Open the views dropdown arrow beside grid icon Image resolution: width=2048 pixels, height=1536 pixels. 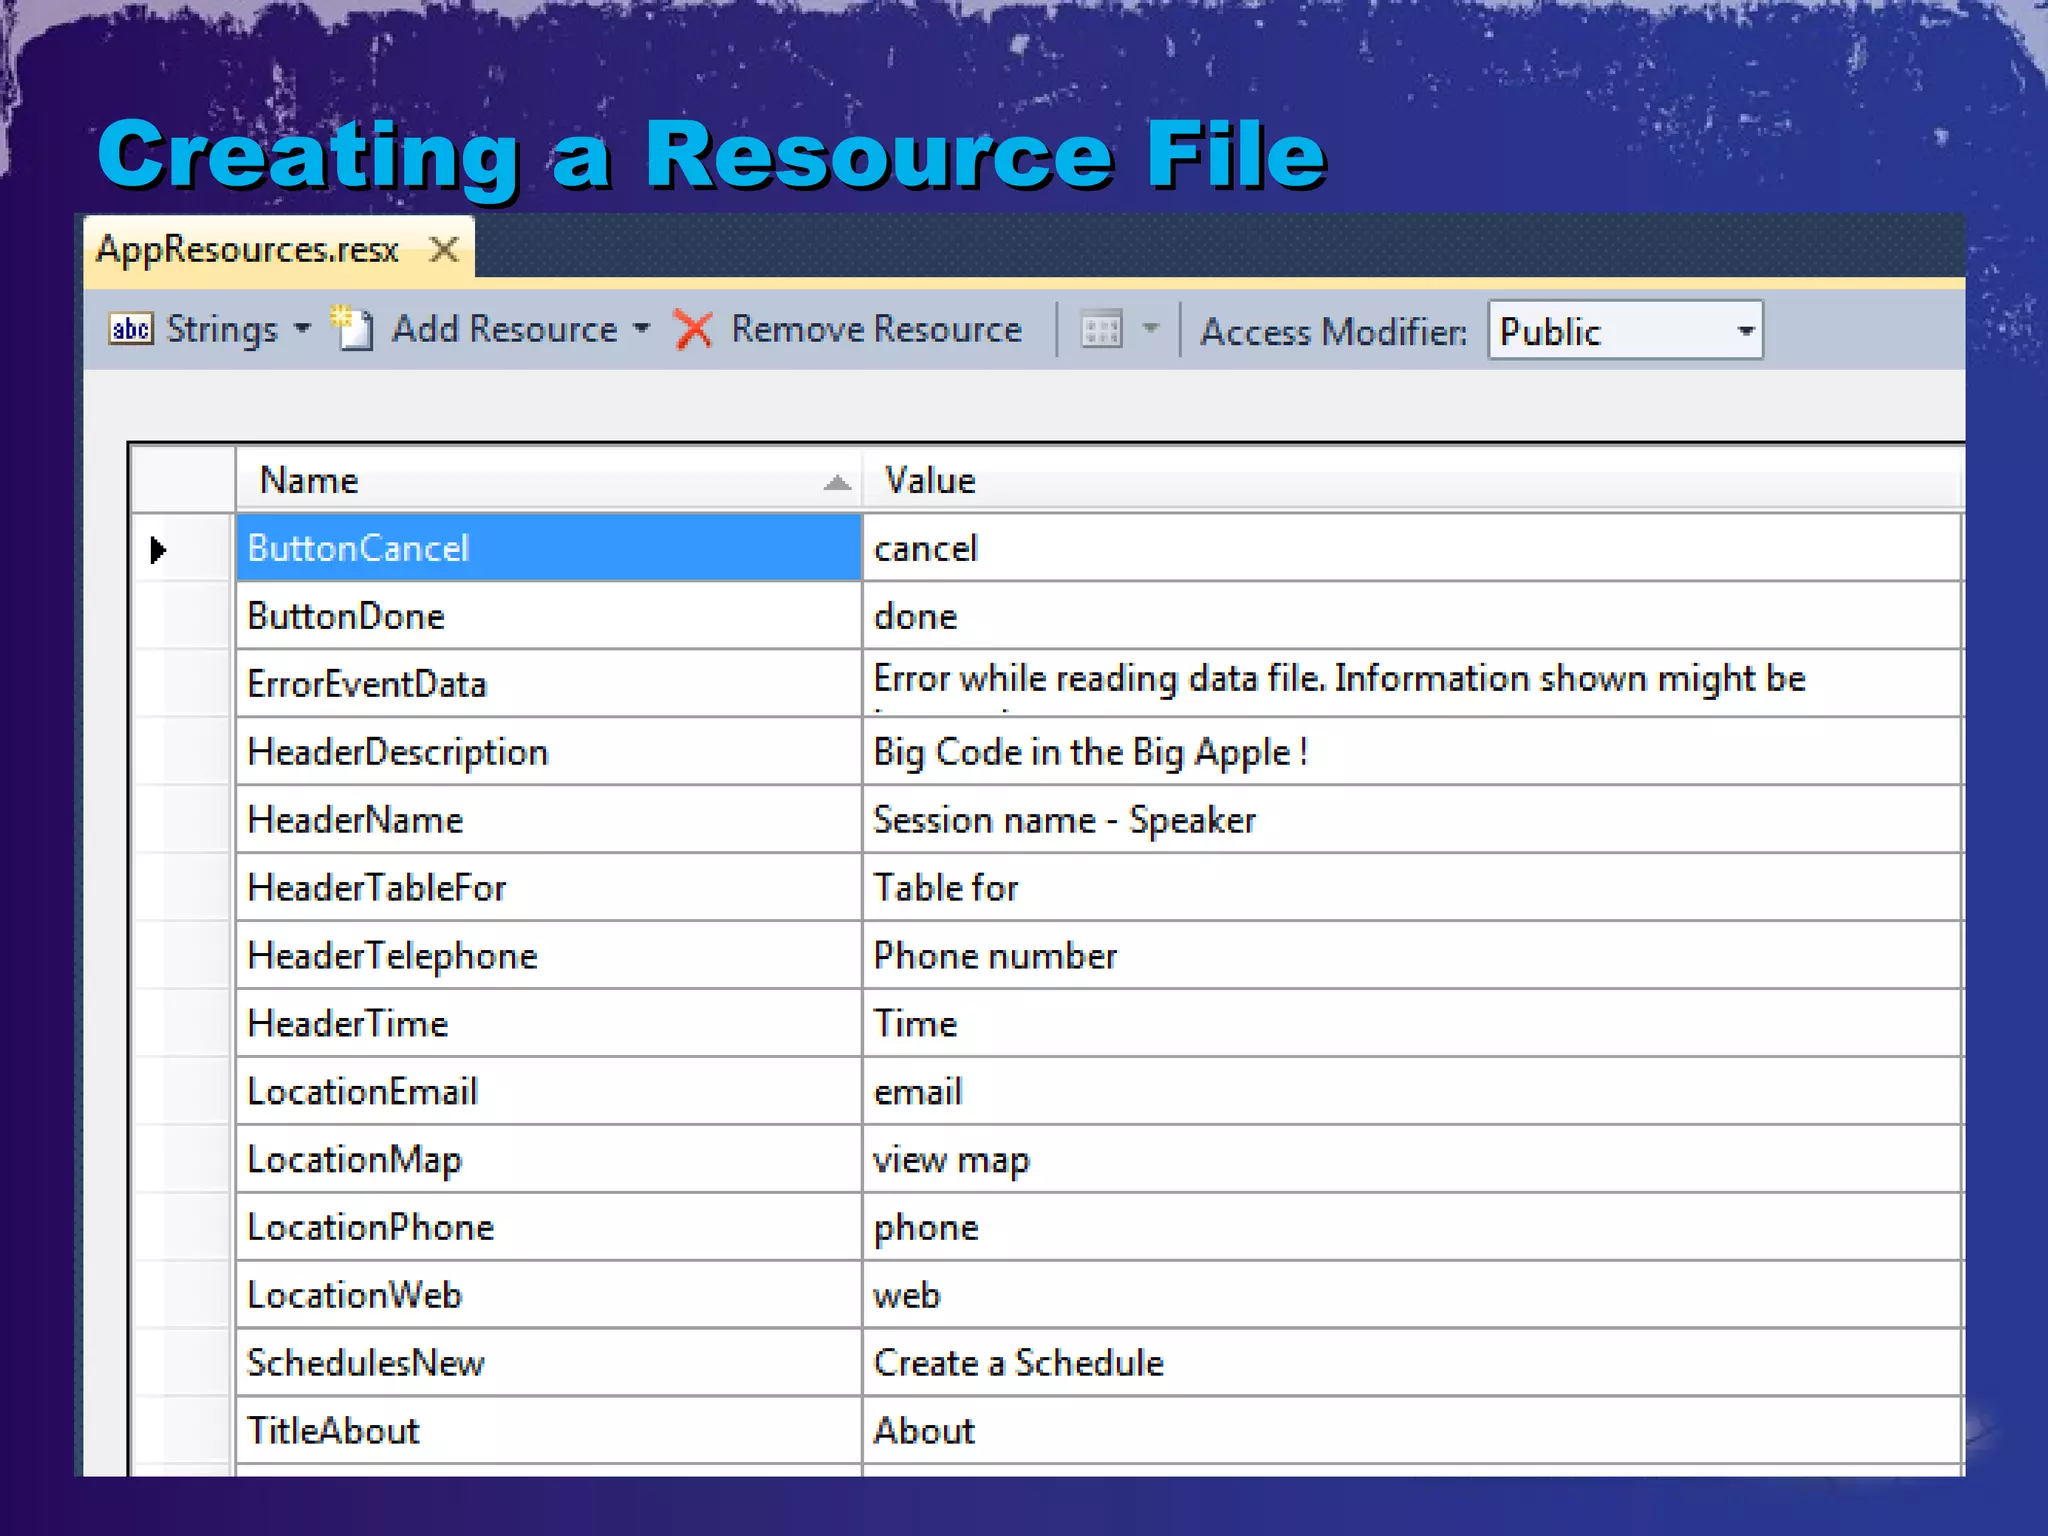click(x=1150, y=328)
